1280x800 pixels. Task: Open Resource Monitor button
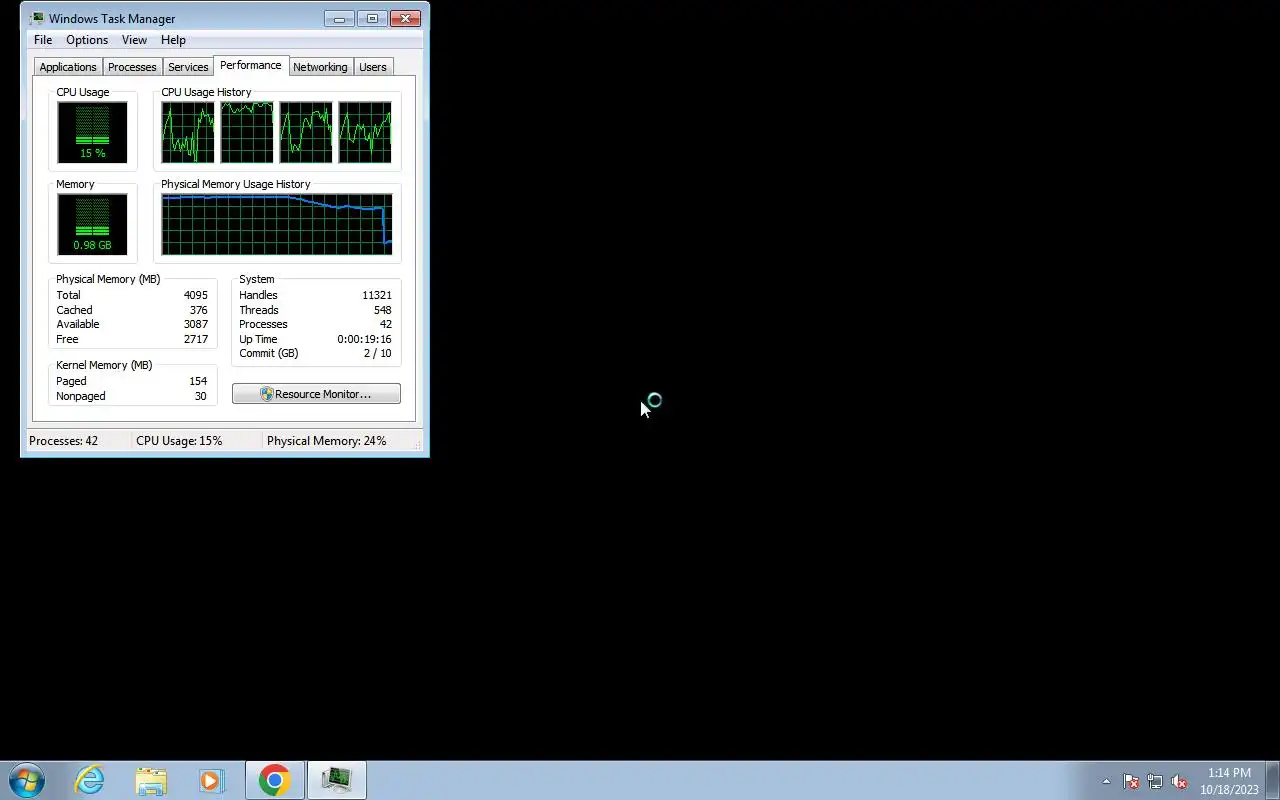tap(316, 394)
